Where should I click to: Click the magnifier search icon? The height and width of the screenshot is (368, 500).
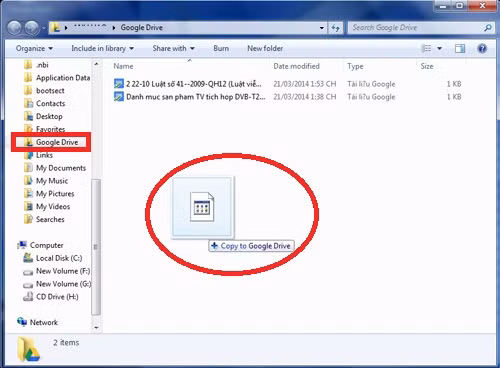pos(488,28)
